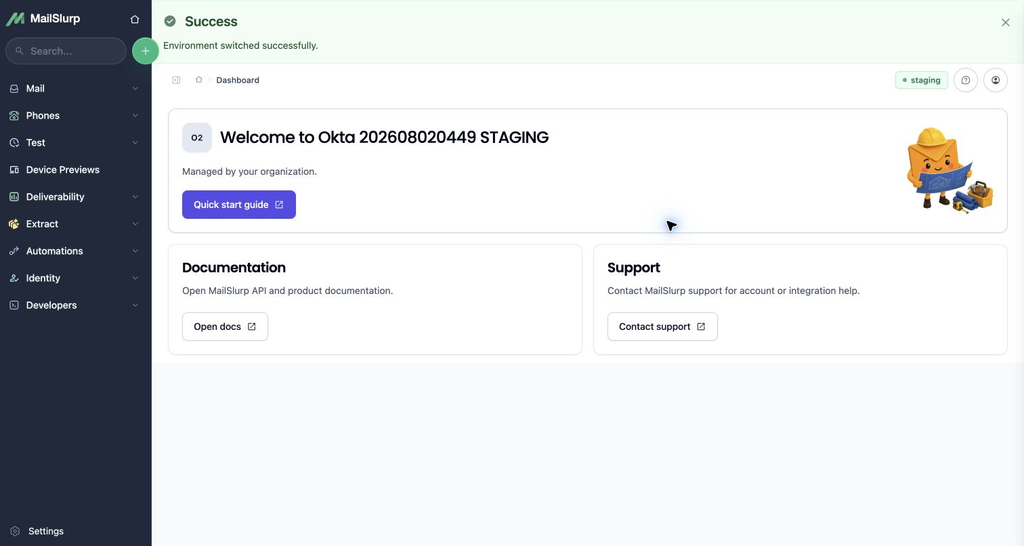Expand the Extract menu chevron
This screenshot has width=1024, height=546.
pos(135,224)
